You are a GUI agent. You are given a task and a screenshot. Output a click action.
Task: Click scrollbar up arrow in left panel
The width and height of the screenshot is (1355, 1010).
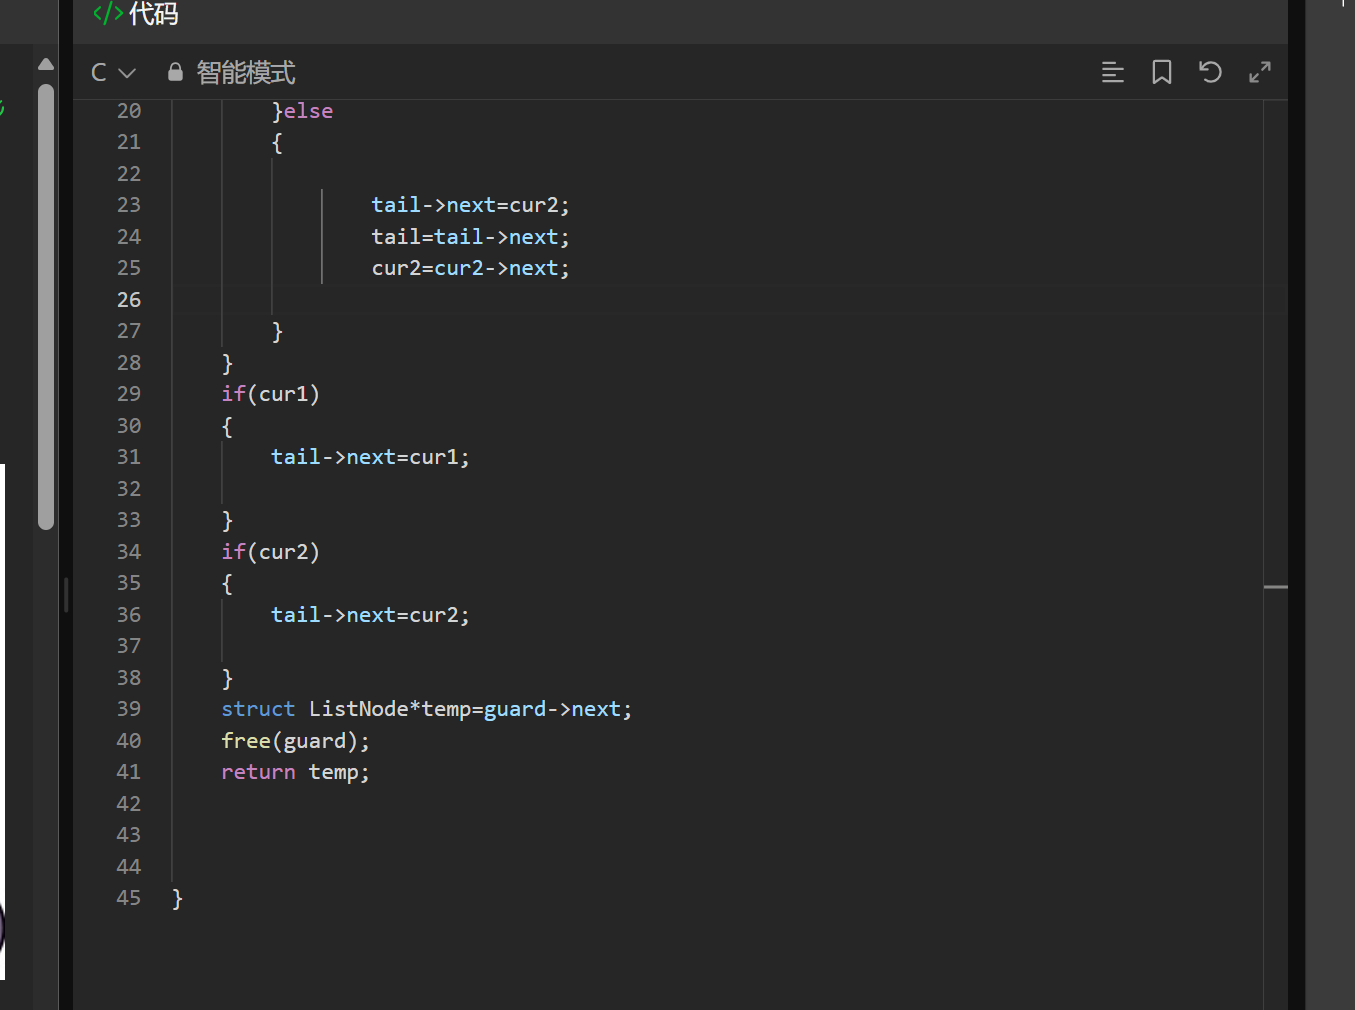[x=45, y=64]
